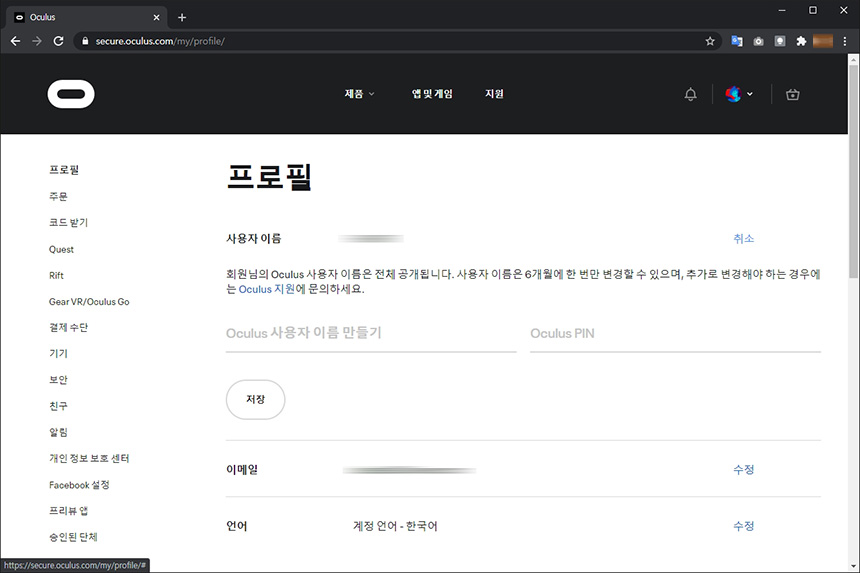This screenshot has height=573, width=860.
Task: Open 친구 in sidebar
Action: [x=58, y=406]
